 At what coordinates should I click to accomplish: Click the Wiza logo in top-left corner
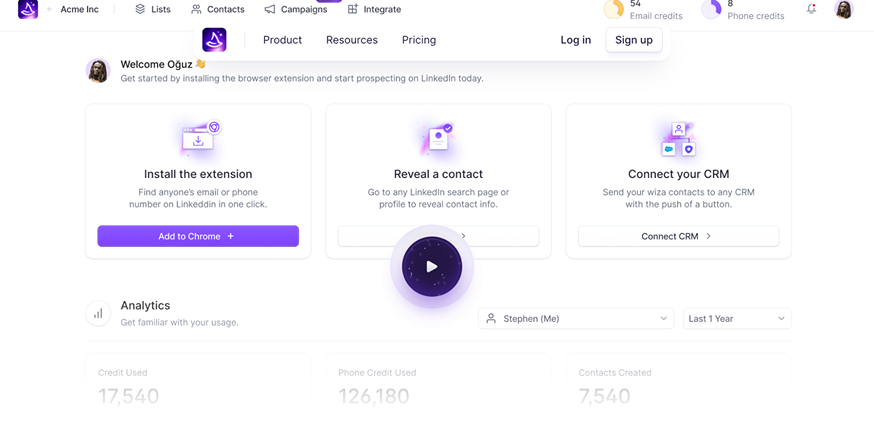[28, 10]
